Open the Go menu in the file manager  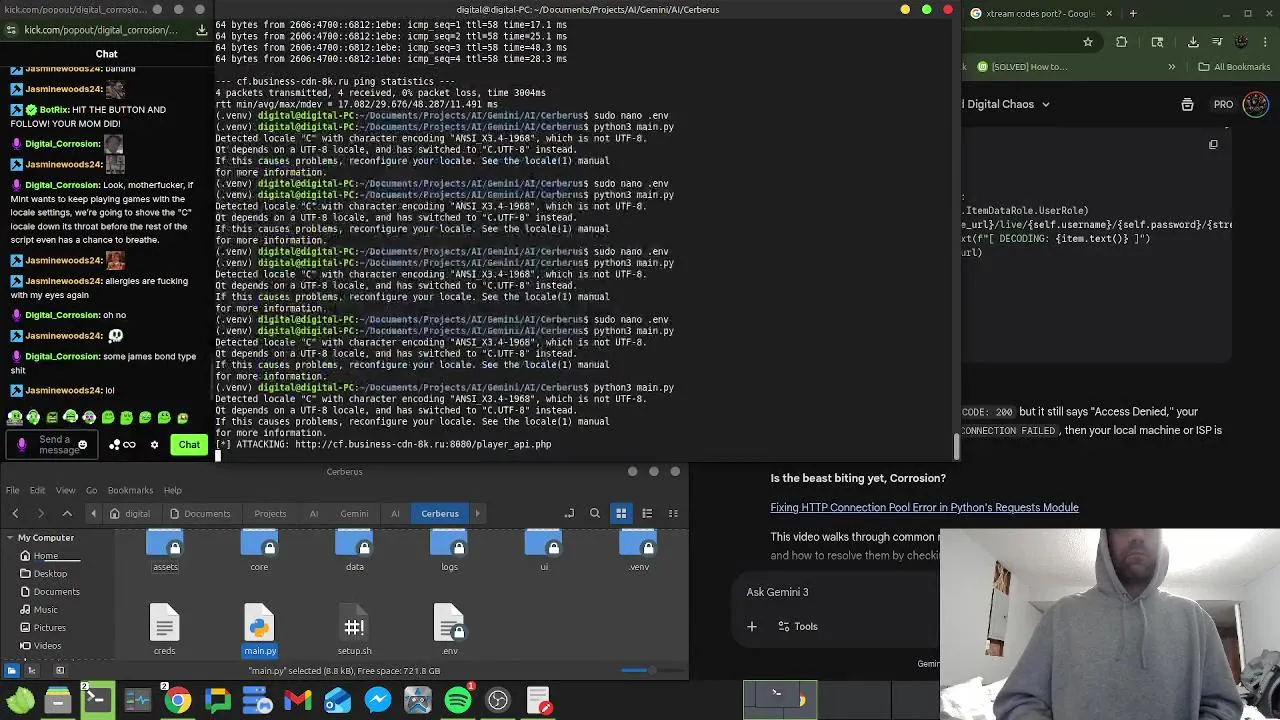tap(91, 490)
